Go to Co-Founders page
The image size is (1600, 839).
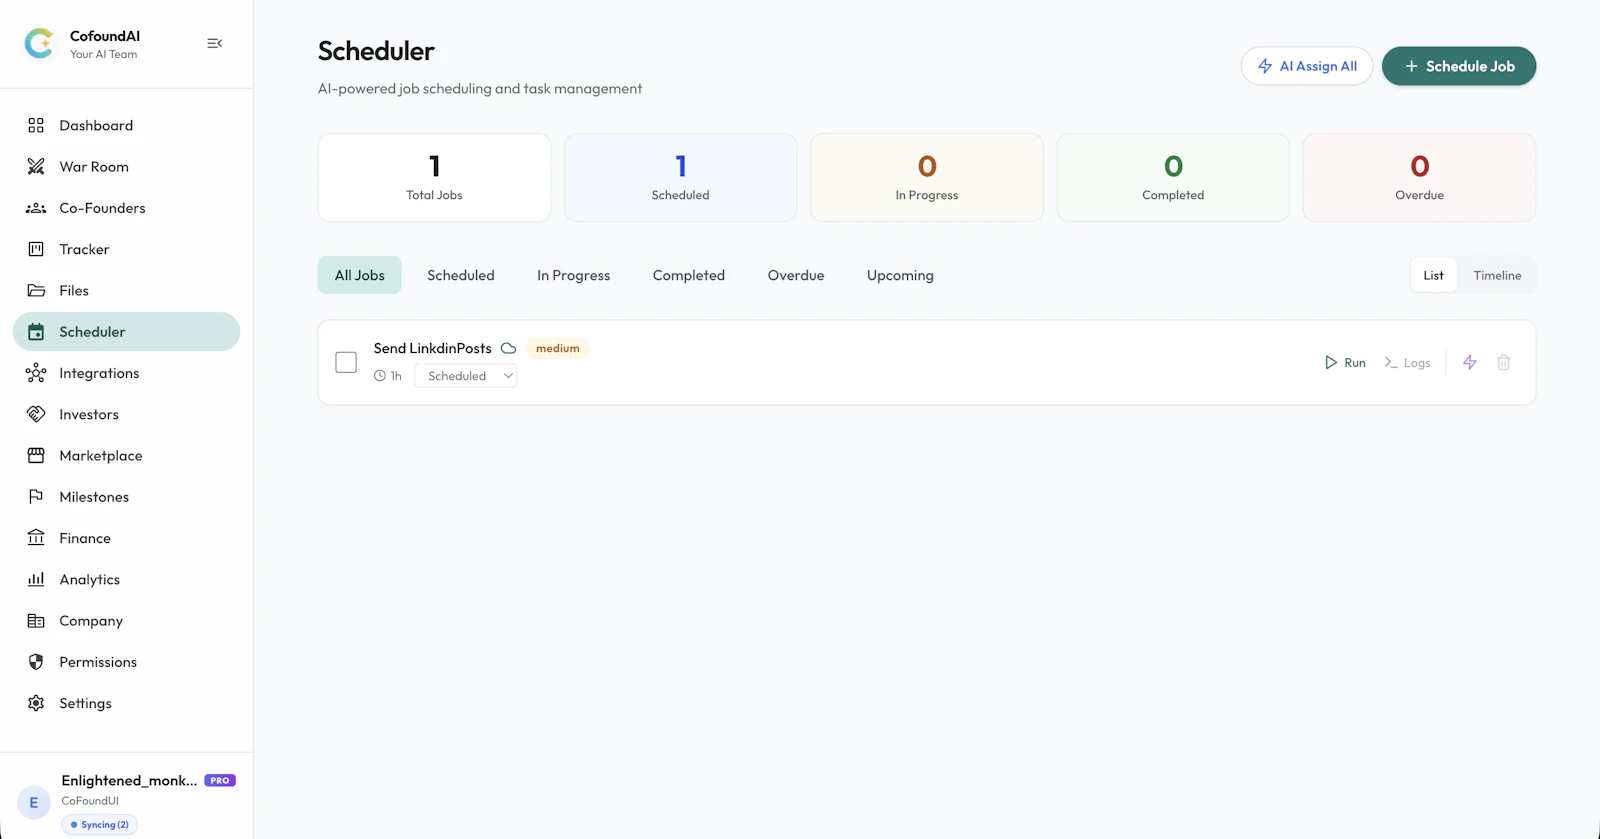[126, 208]
